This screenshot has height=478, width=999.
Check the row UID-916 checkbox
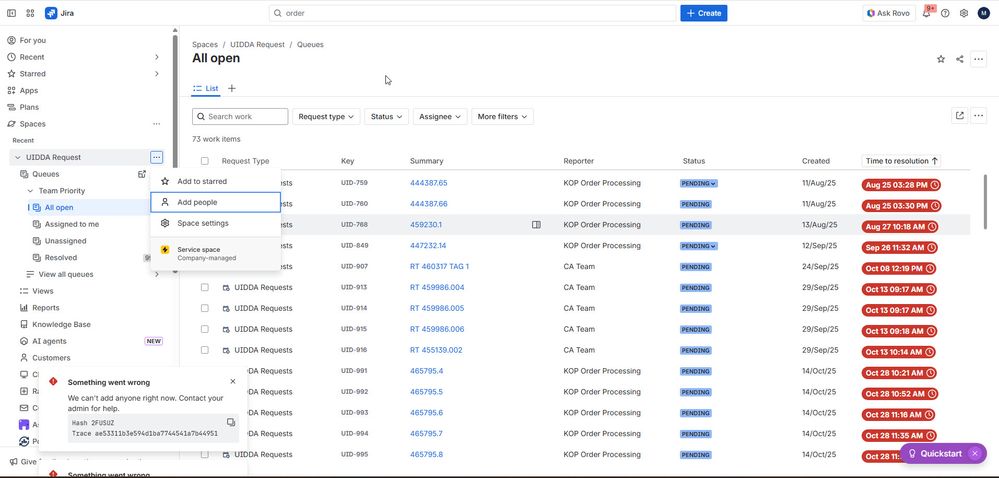205,350
